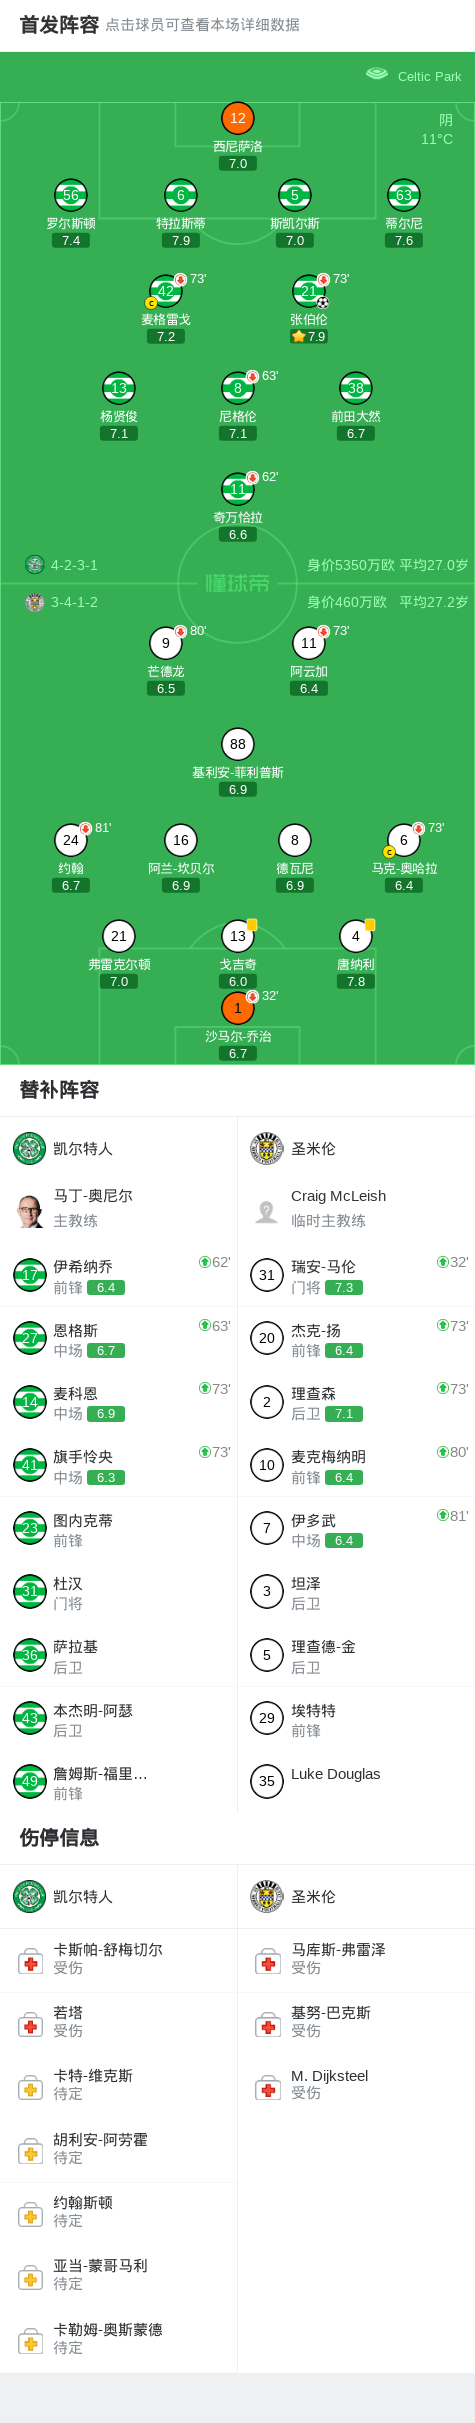Image resolution: width=475 pixels, height=2423 pixels.
Task: Open 马克-奥哈拉 number 6 player icon
Action: 404,840
